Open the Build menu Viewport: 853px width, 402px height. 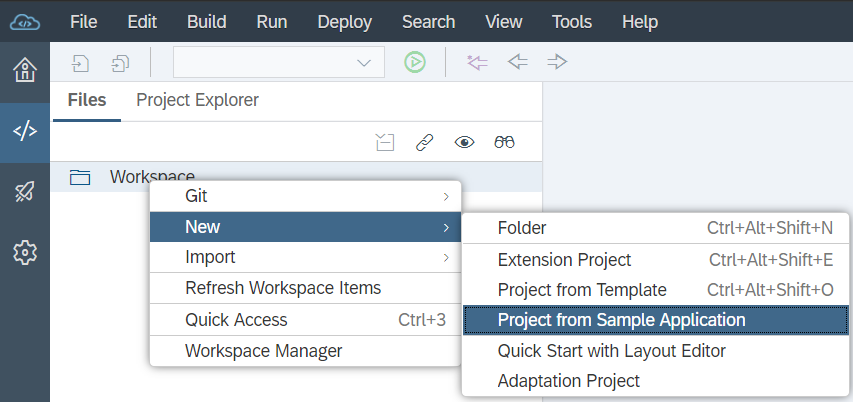pos(207,22)
